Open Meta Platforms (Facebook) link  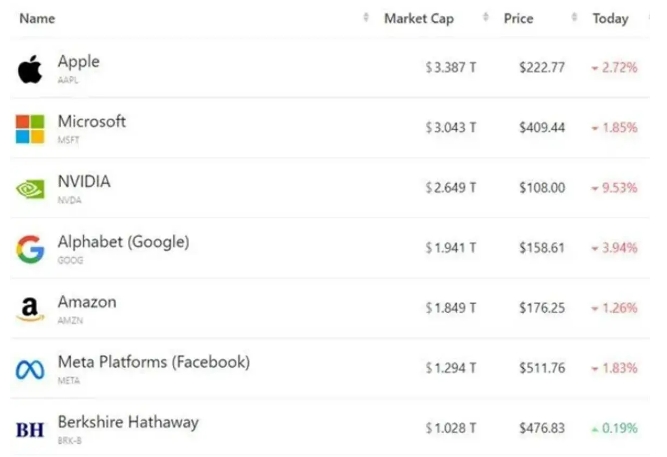point(154,362)
